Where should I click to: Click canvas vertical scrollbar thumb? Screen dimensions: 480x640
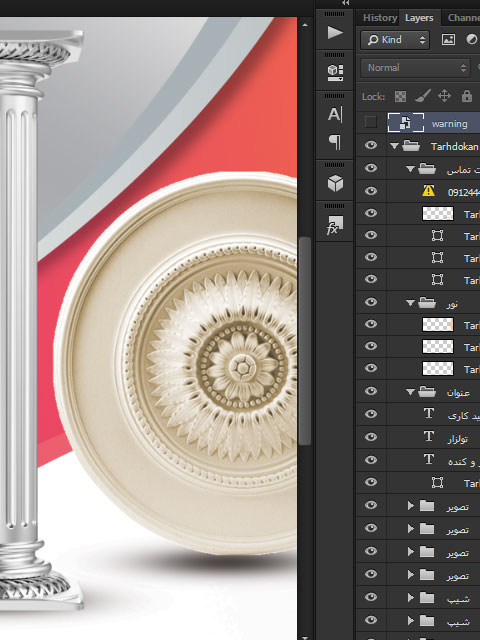(x=304, y=341)
